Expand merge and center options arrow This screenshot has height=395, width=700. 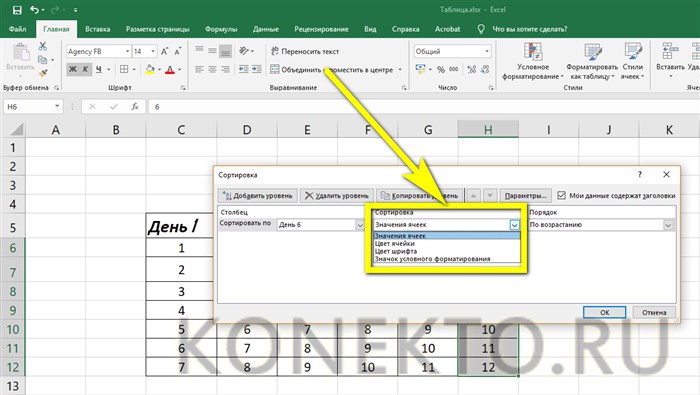click(x=400, y=70)
